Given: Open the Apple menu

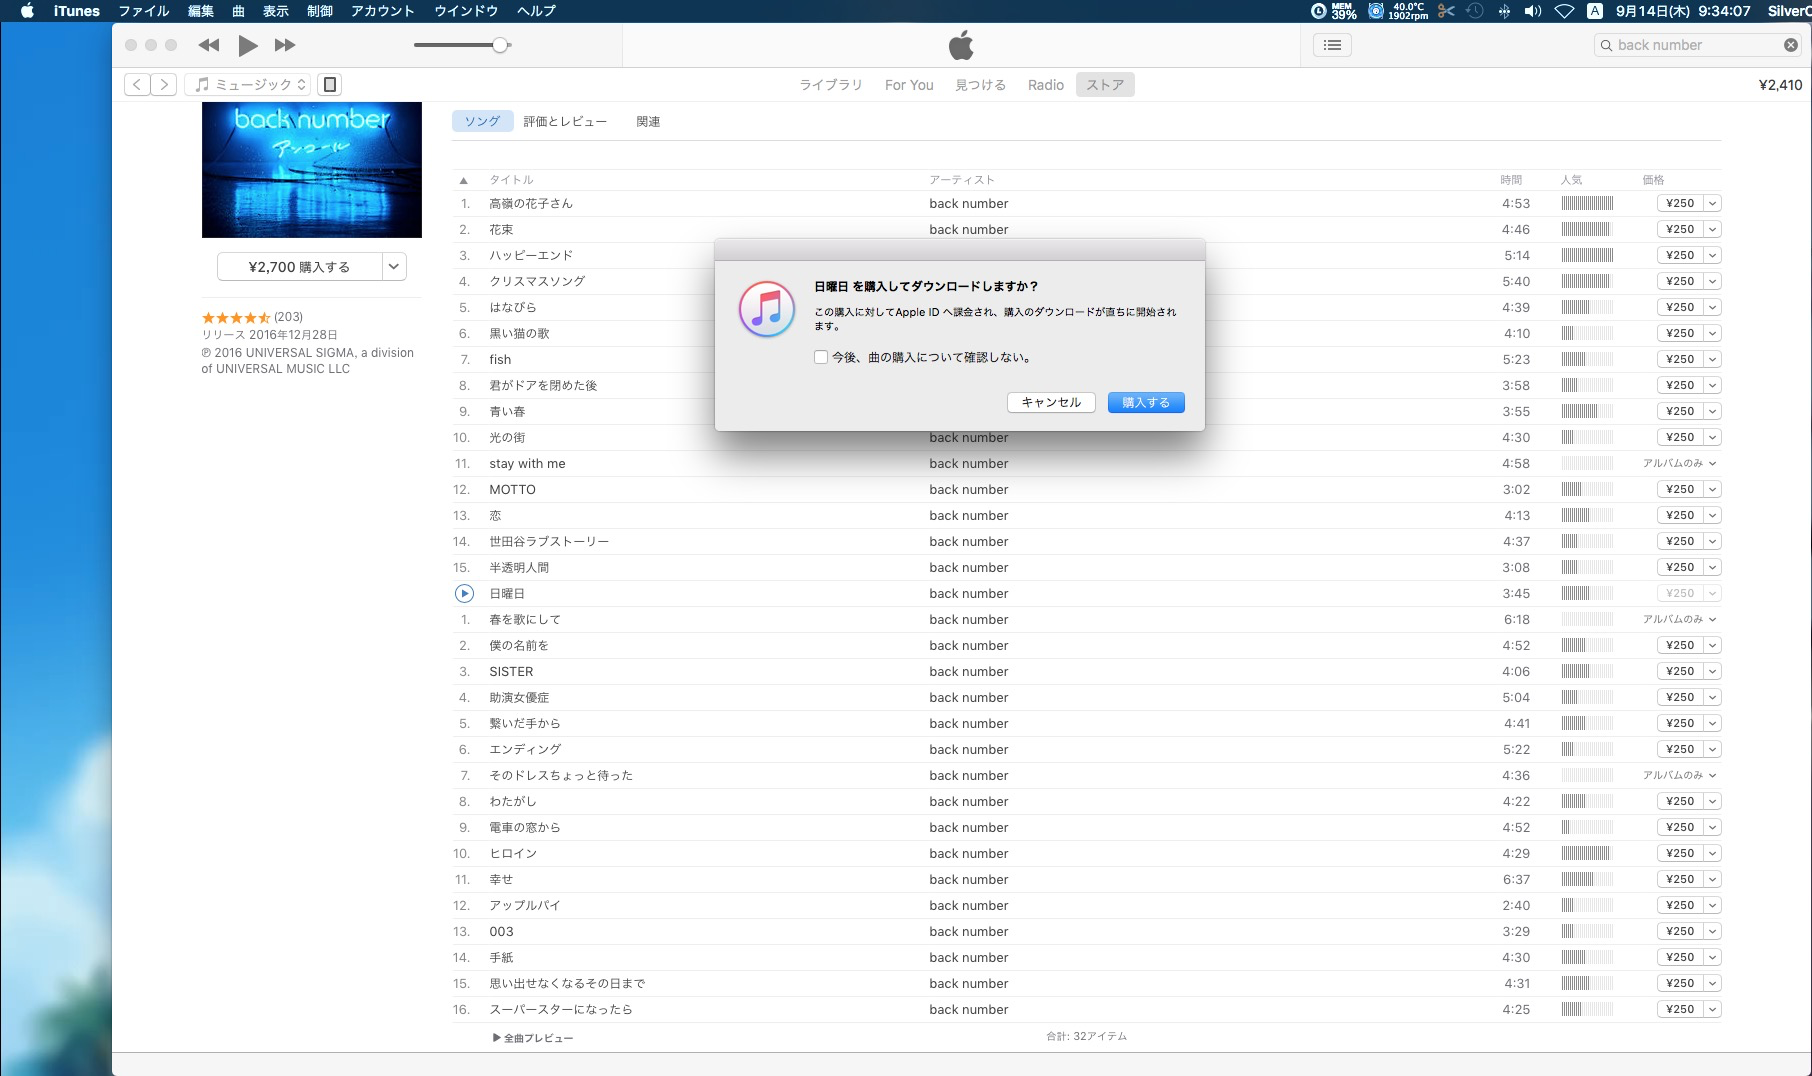Looking at the screenshot, I should (27, 11).
